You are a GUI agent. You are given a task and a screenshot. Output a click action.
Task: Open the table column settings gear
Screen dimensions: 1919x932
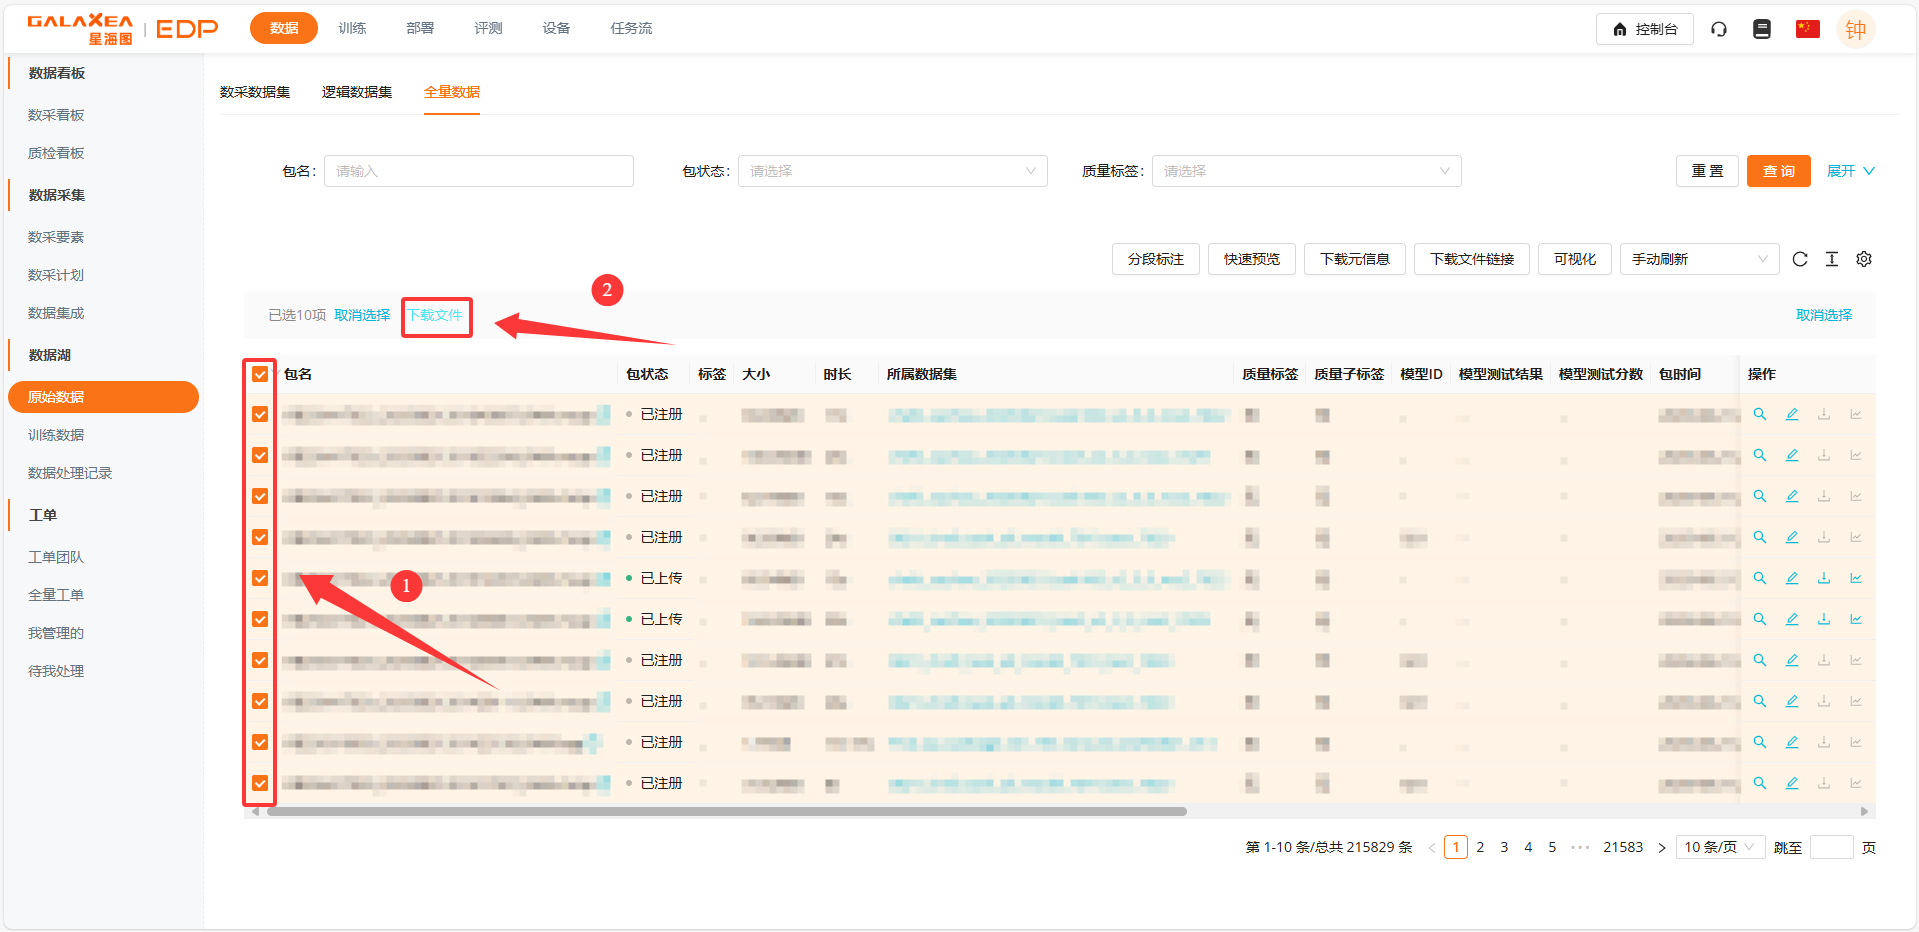(x=1864, y=259)
